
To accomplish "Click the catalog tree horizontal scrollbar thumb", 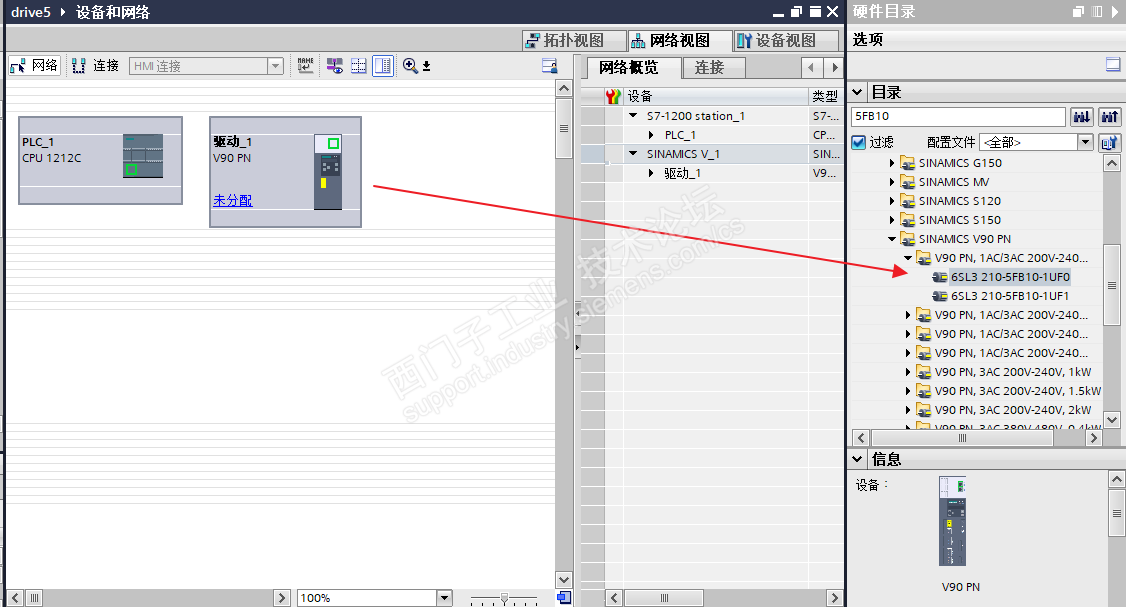I will pos(963,437).
